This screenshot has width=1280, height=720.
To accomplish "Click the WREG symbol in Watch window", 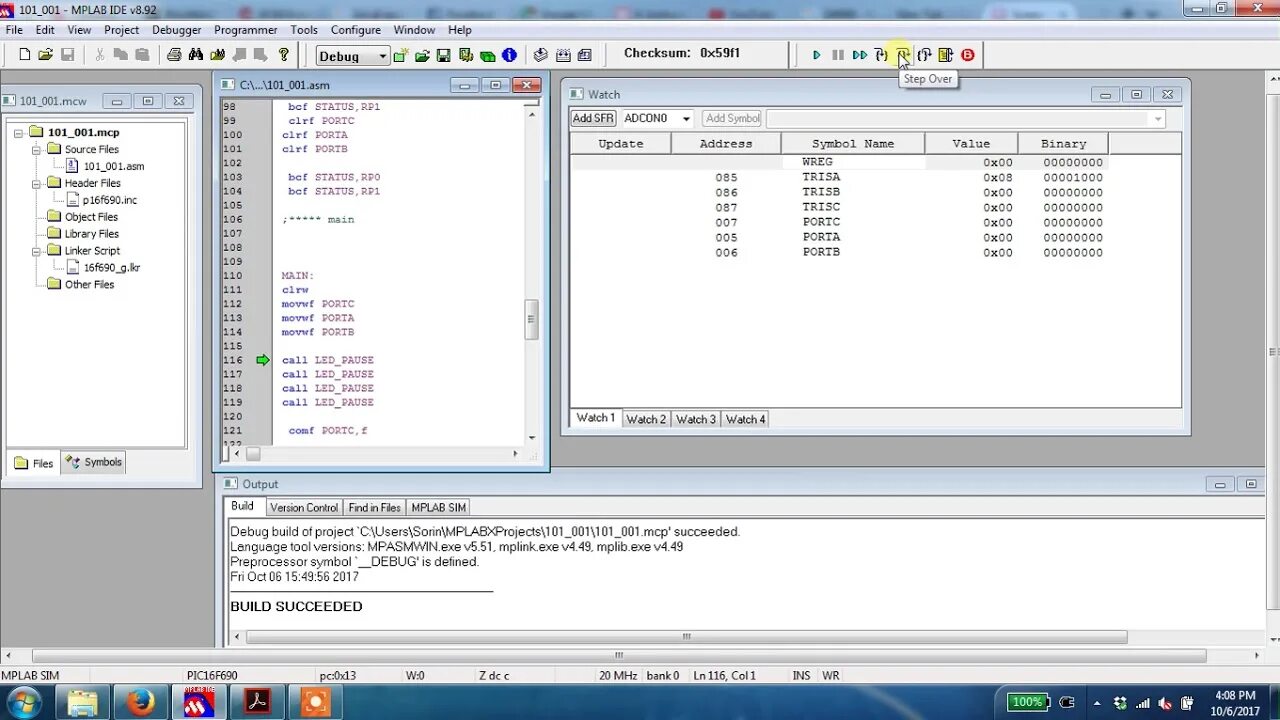I will [817, 162].
